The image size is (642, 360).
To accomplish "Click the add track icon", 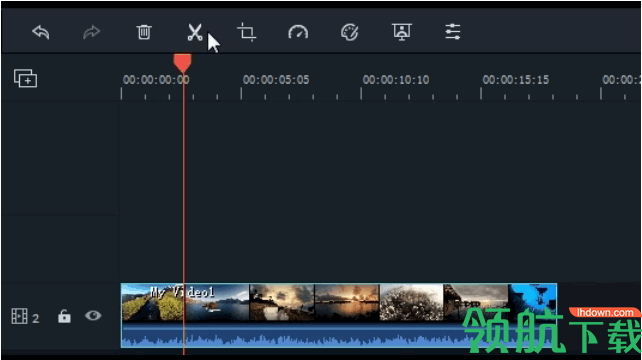I will (25, 78).
